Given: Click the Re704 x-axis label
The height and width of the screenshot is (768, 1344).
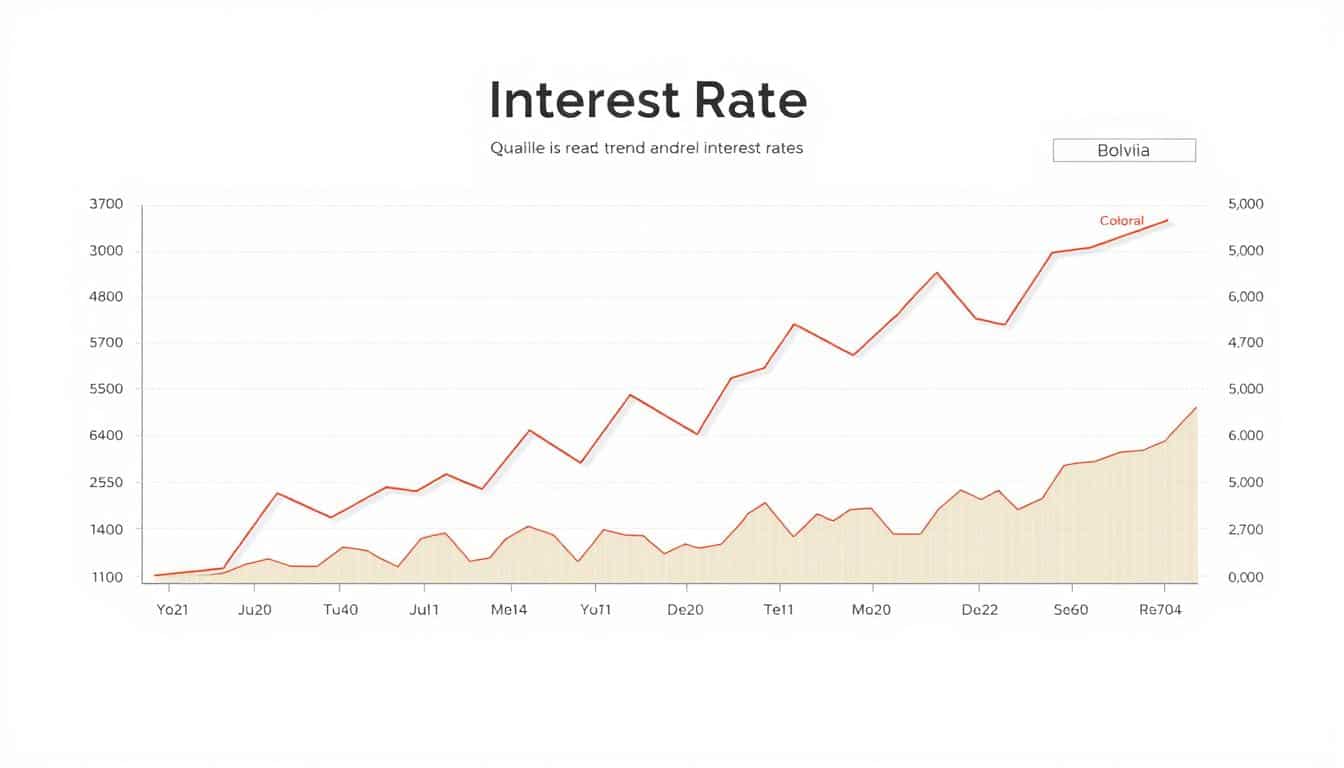Looking at the screenshot, I should pyautogui.click(x=1160, y=609).
